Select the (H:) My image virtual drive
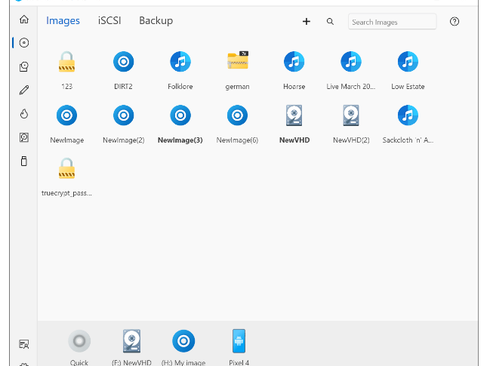The image size is (490, 366). pos(183,347)
